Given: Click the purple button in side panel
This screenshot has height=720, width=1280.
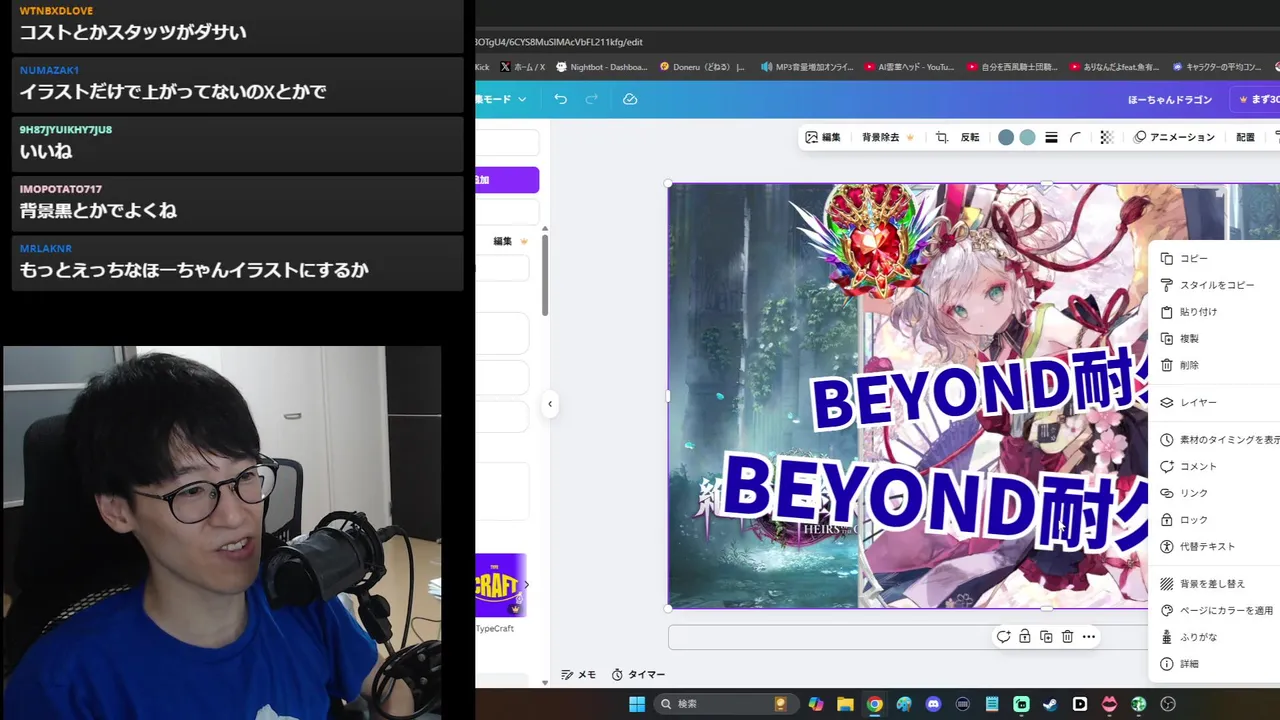Looking at the screenshot, I should pos(507,180).
